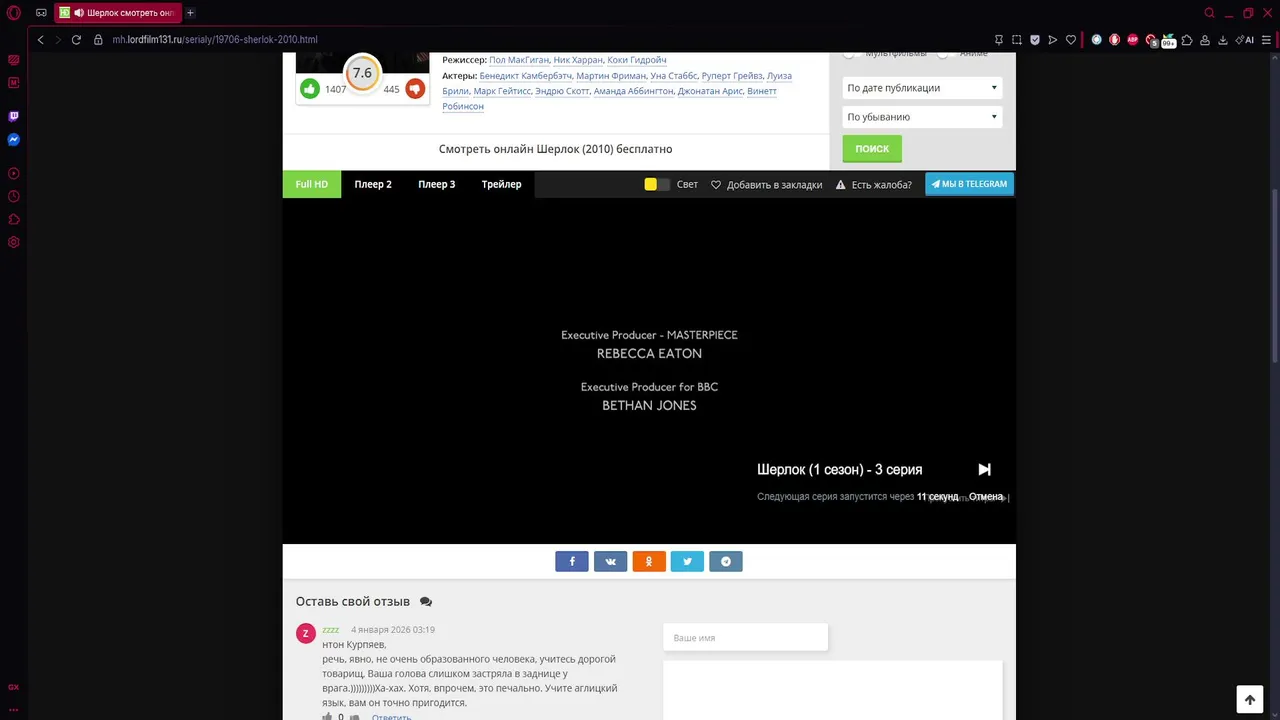Click the address bar URL

pos(215,40)
